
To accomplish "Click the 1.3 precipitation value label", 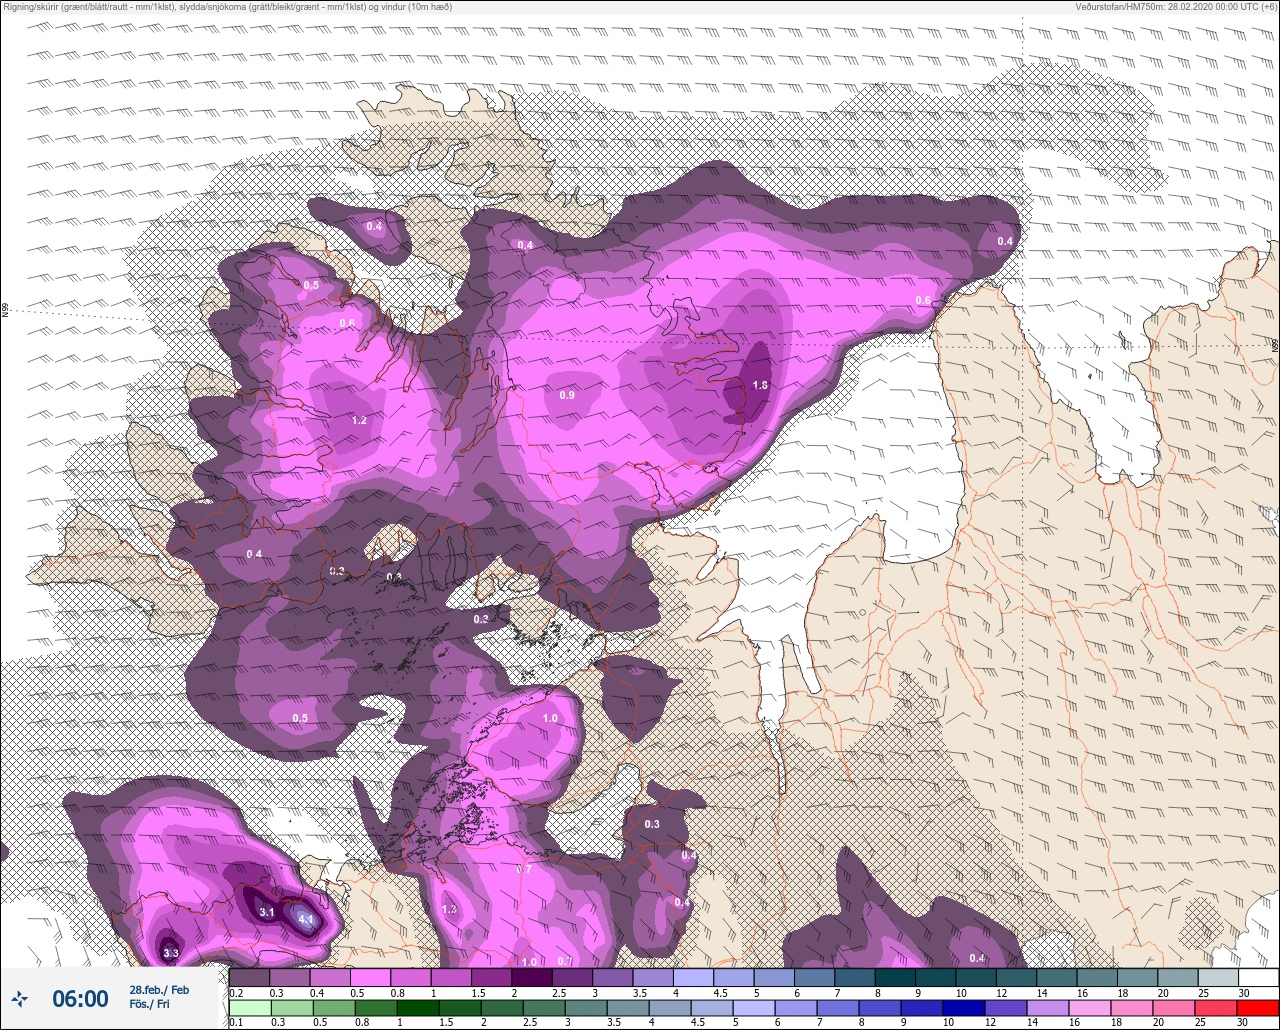I will pos(449,909).
